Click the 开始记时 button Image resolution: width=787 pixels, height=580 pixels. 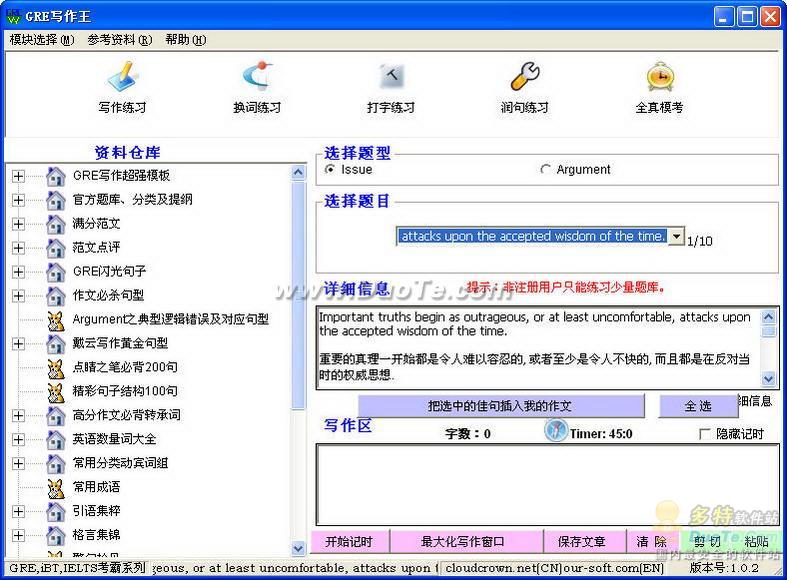pos(350,542)
